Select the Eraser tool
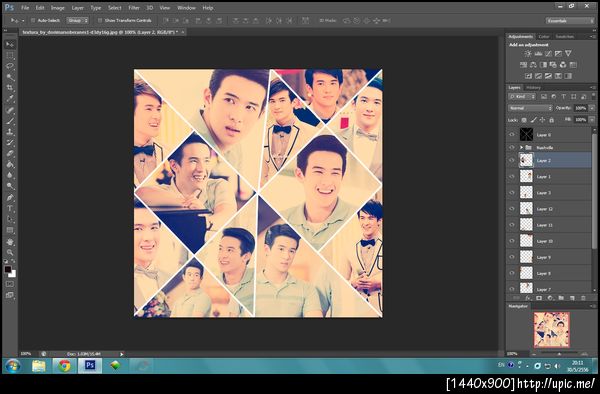 point(10,153)
